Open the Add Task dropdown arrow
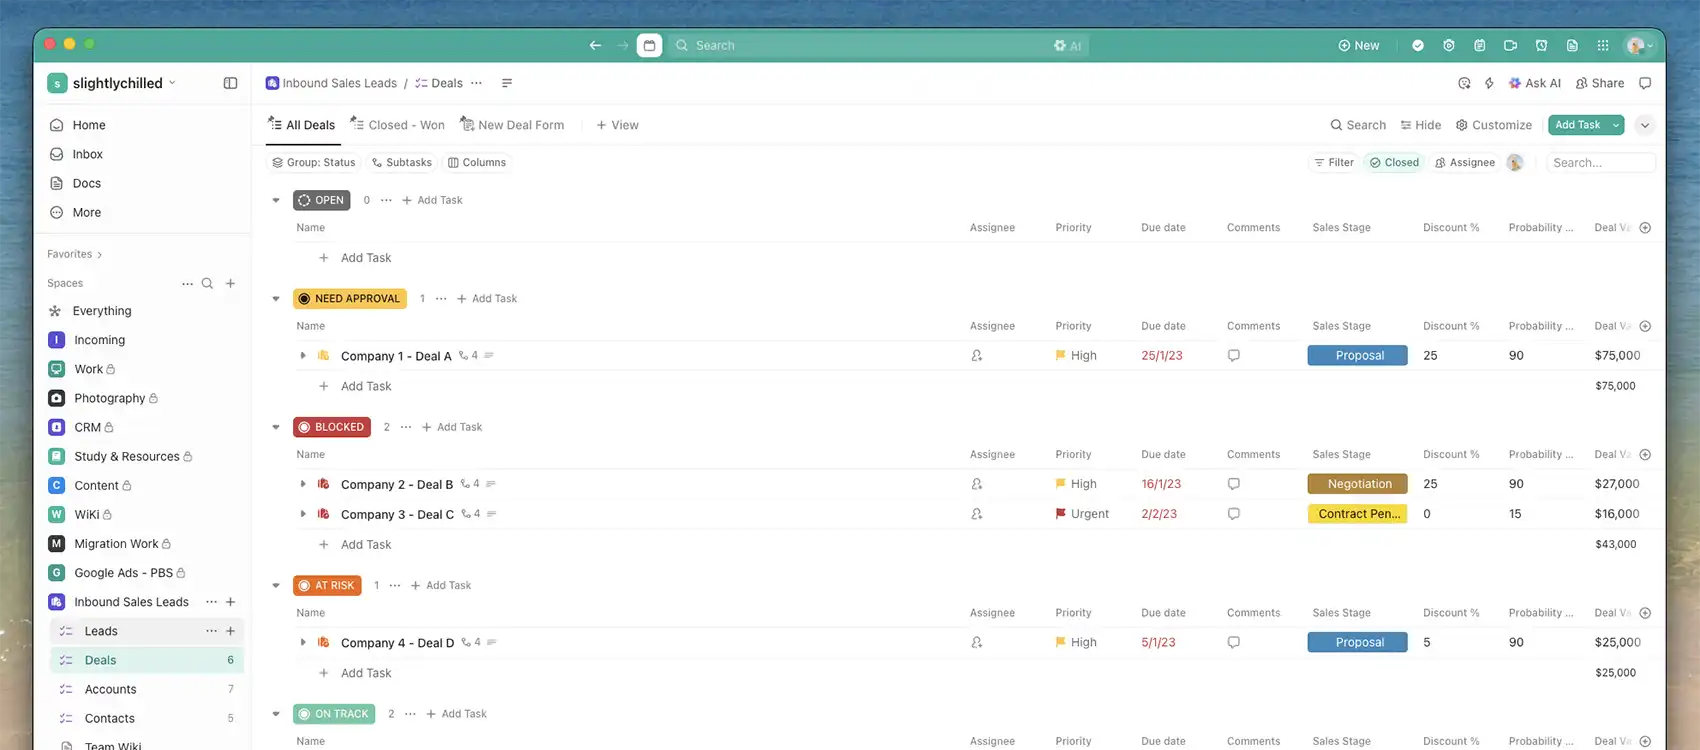Image resolution: width=1700 pixels, height=750 pixels. point(1616,125)
